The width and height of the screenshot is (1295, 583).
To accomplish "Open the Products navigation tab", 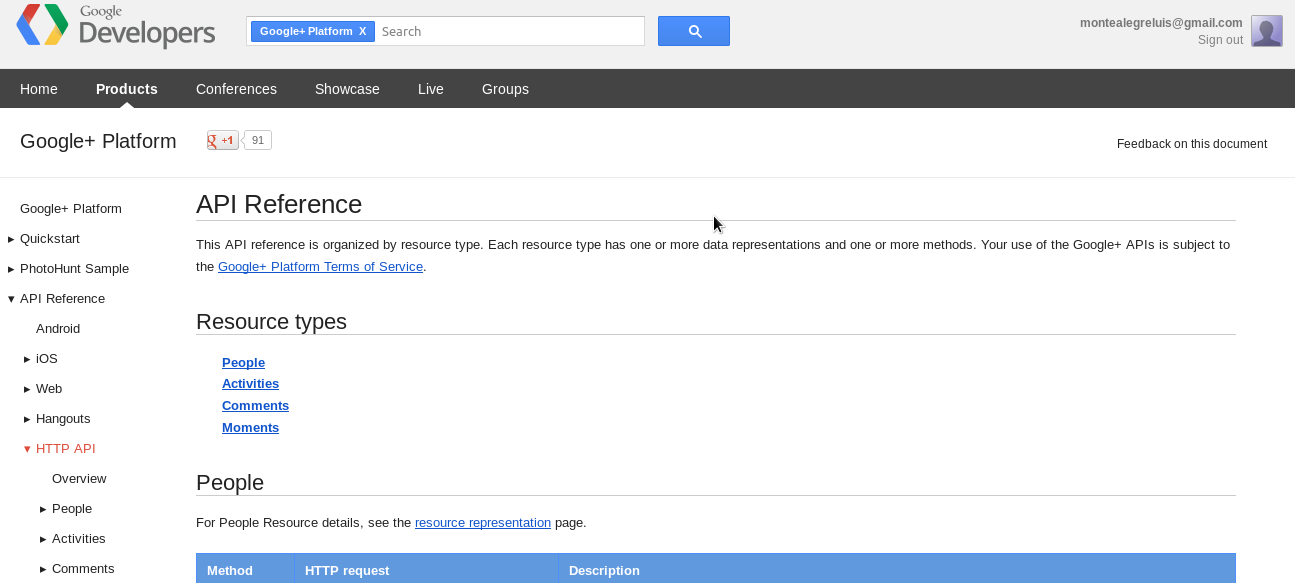I will 127,89.
